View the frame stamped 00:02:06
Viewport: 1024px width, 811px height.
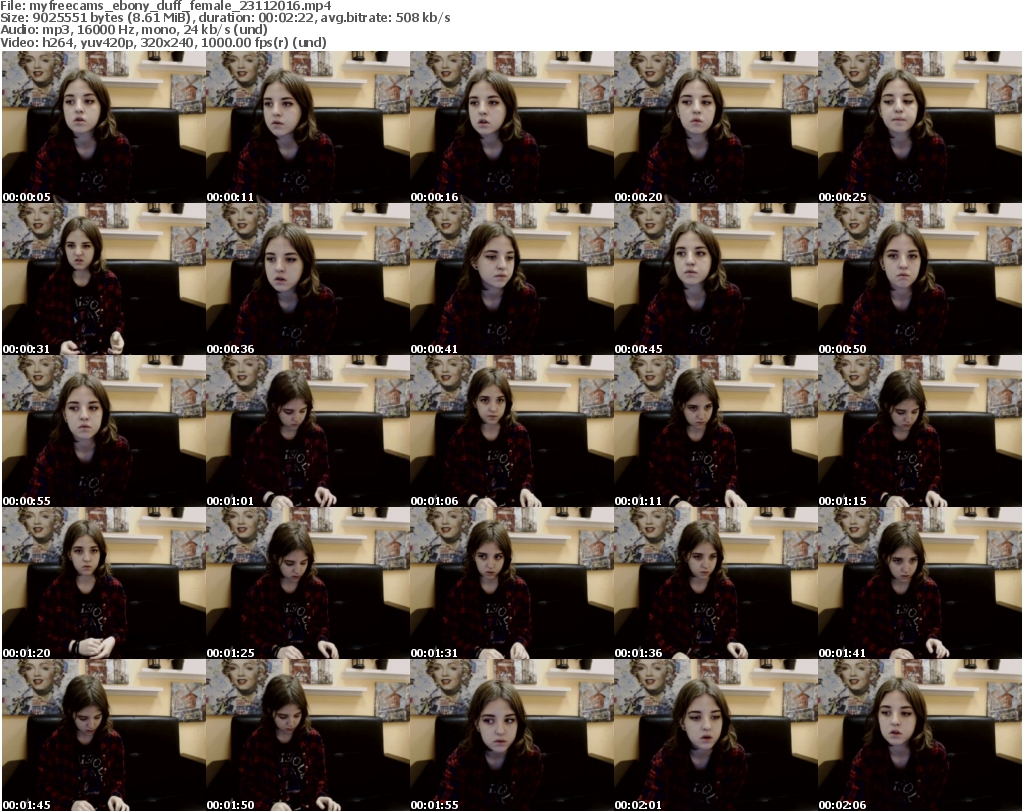920,735
